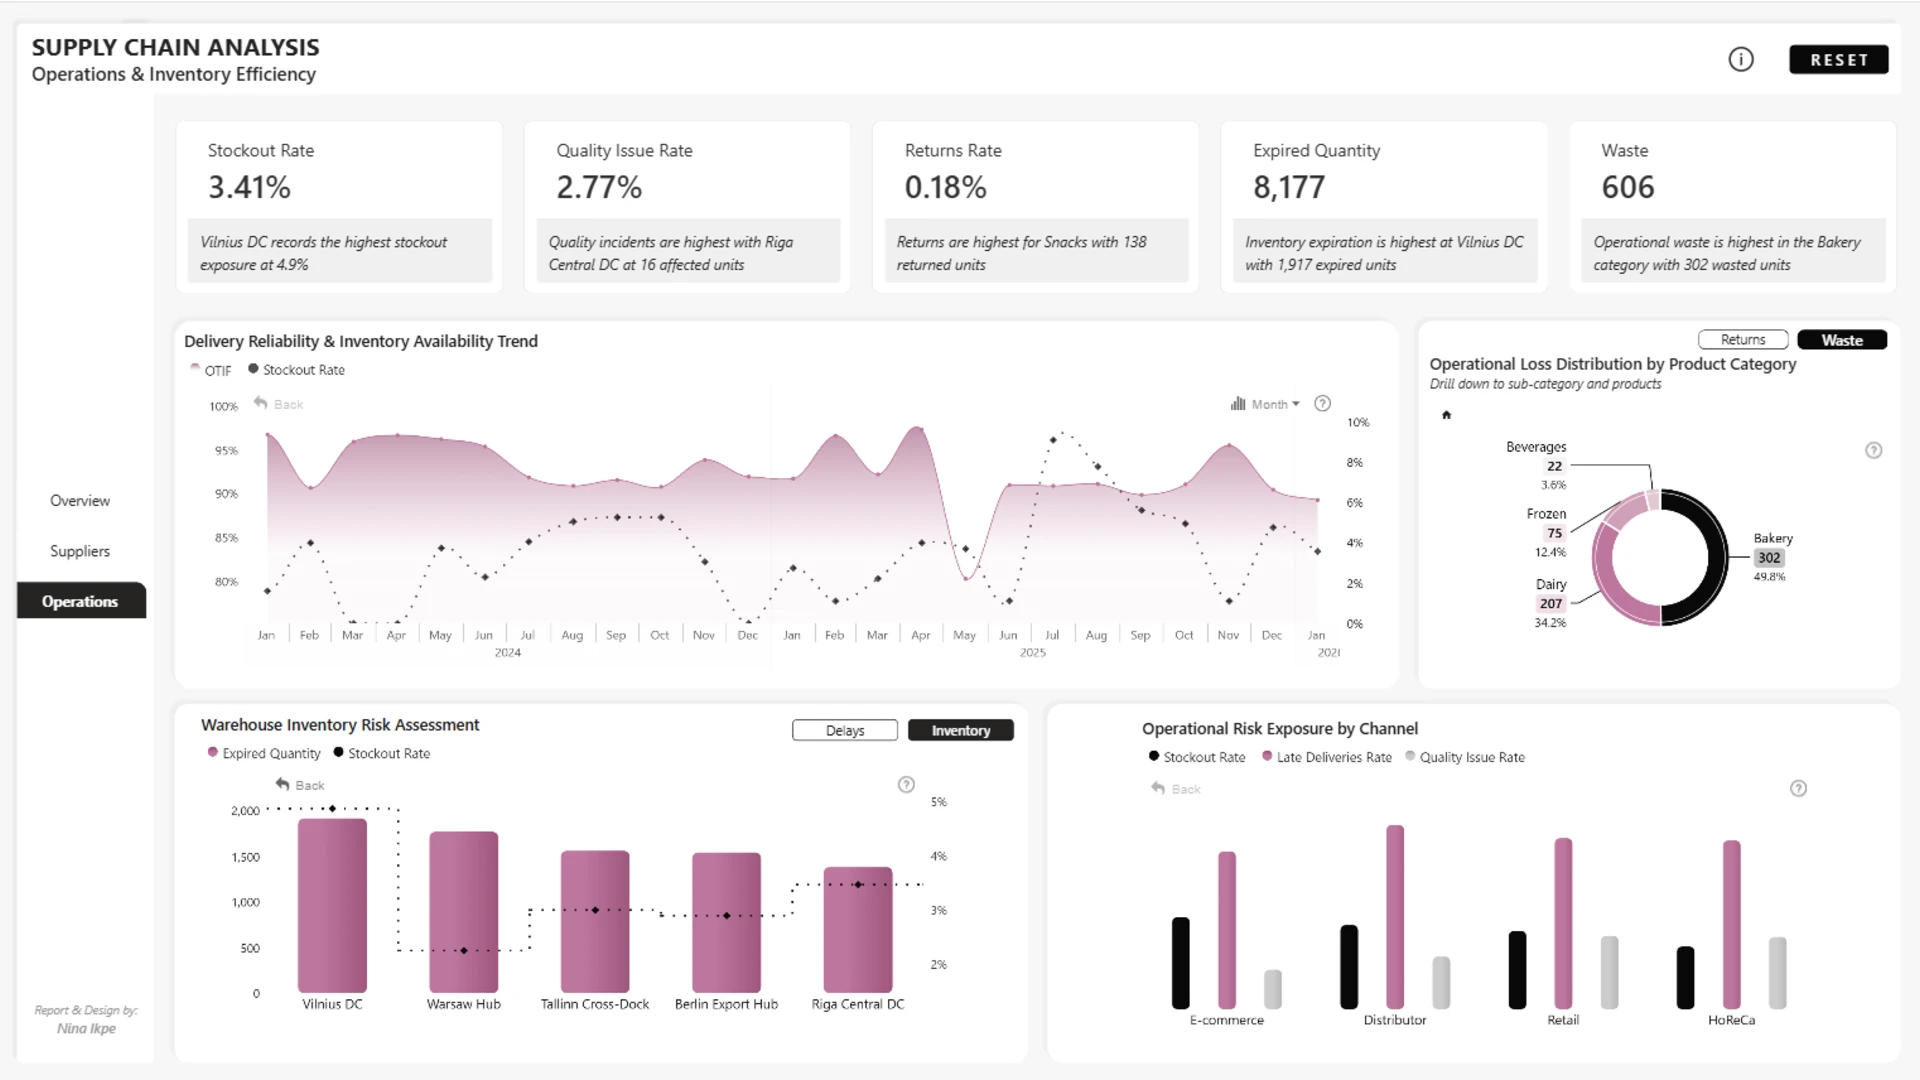
Task: Click the 2025 year axis label
Action: (1032, 652)
